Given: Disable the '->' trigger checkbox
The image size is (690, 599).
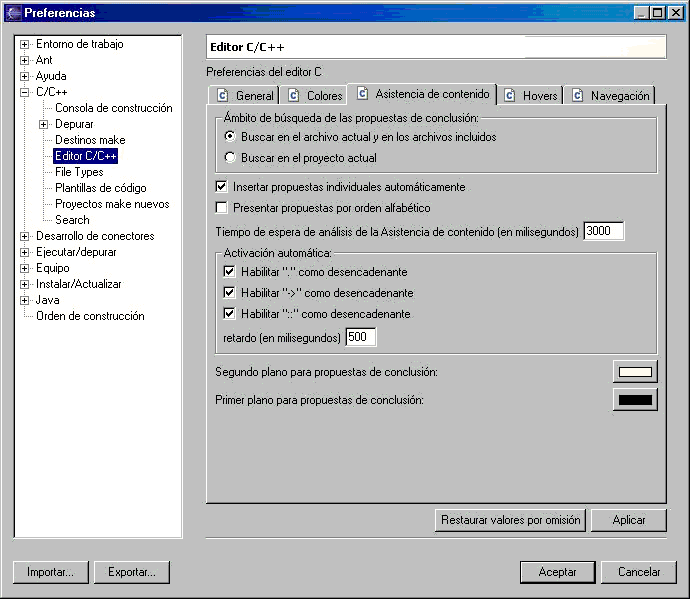Looking at the screenshot, I should 230,293.
